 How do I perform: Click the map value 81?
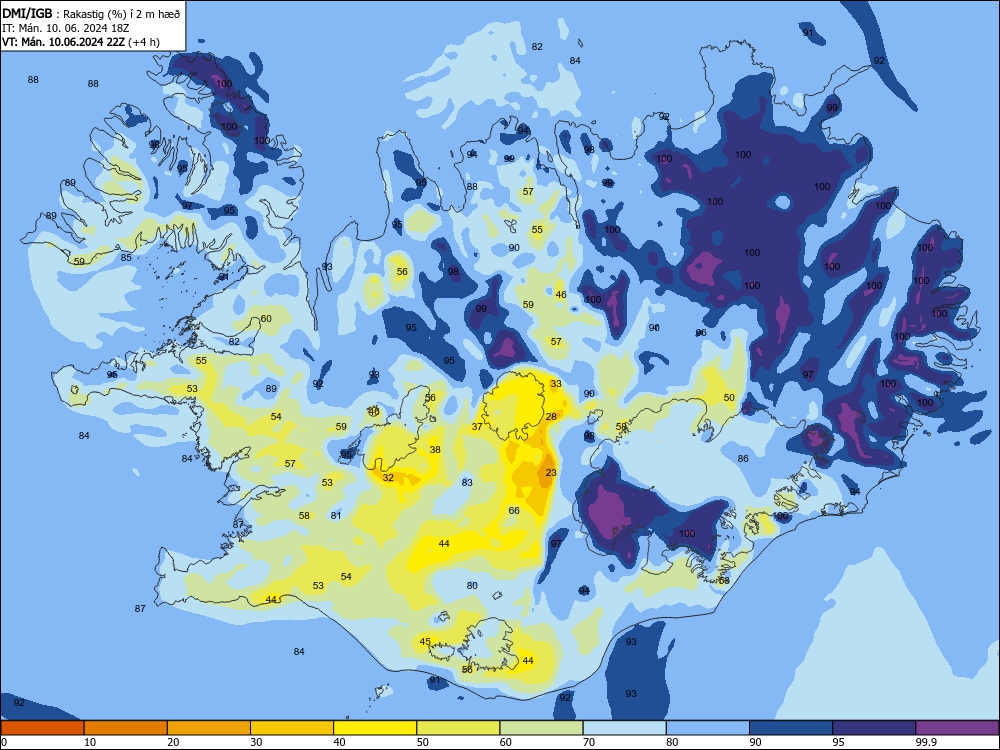tap(335, 516)
